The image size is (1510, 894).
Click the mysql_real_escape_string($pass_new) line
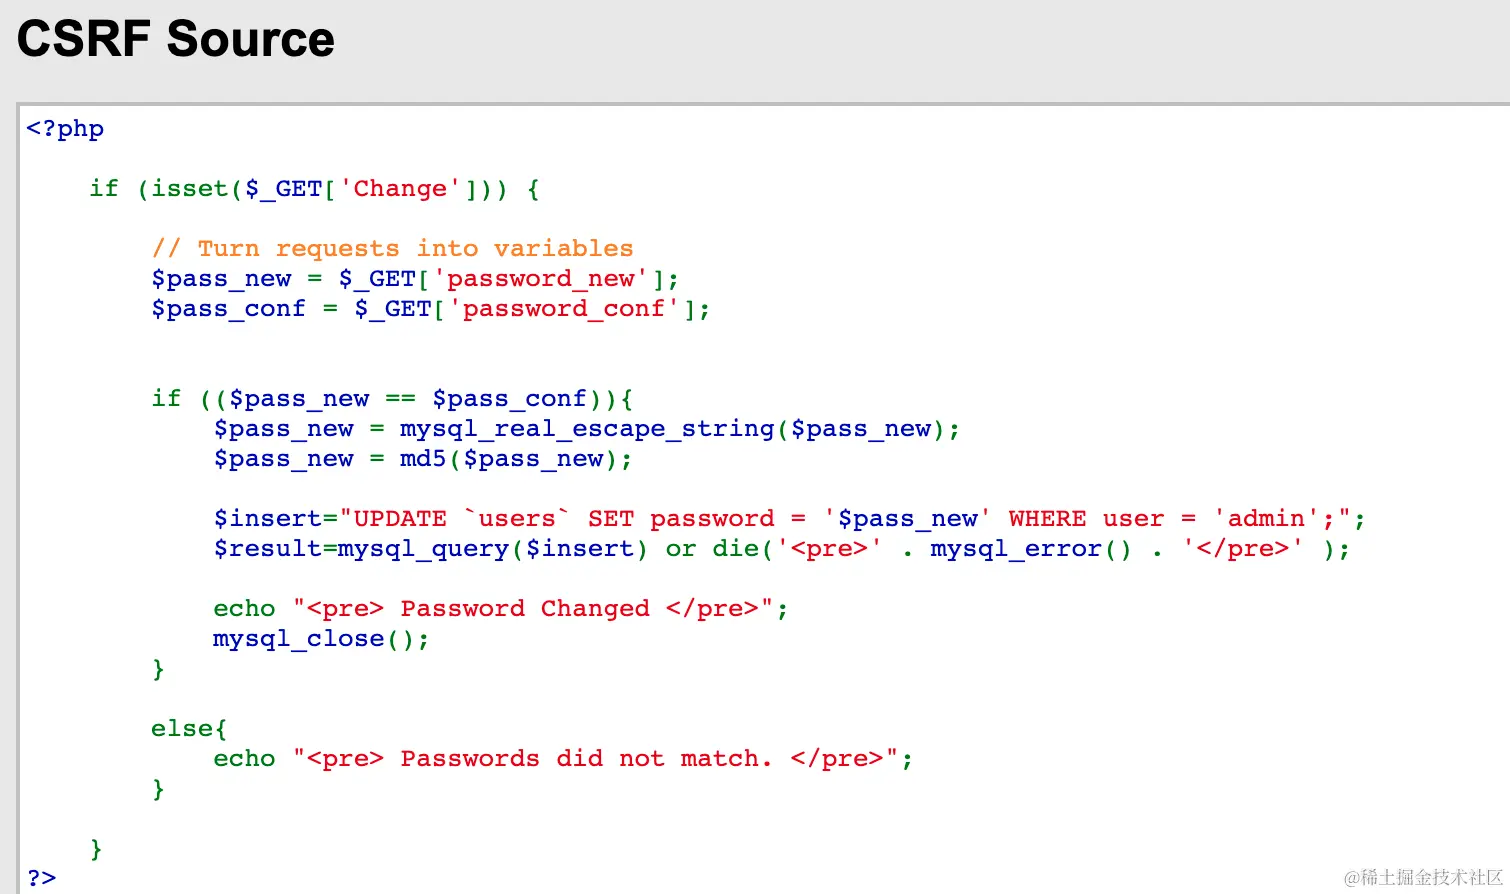[587, 429]
